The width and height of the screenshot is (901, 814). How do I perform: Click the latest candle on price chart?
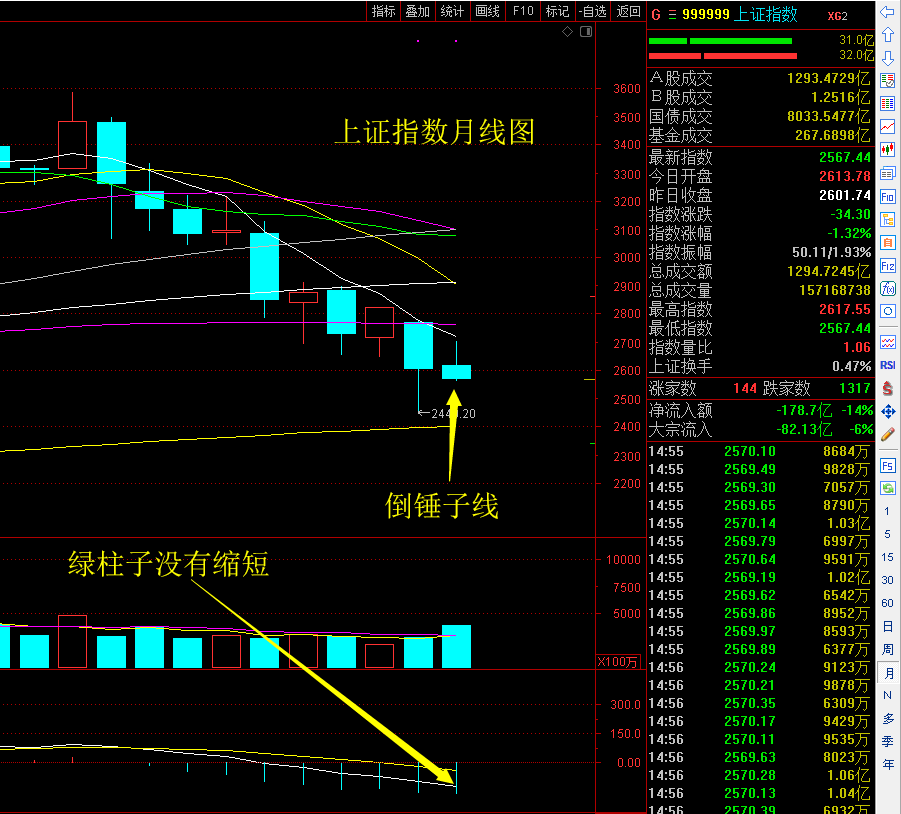click(456, 372)
